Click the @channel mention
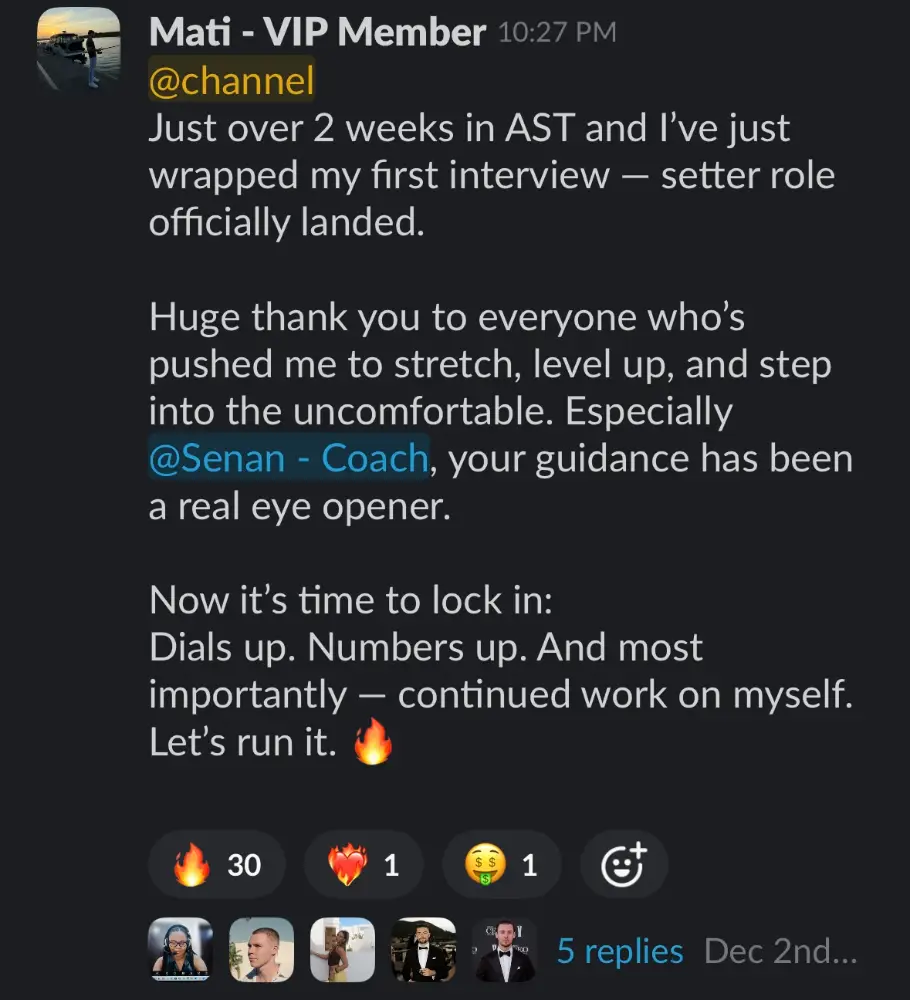Screen dimensions: 910x1000 231,81
